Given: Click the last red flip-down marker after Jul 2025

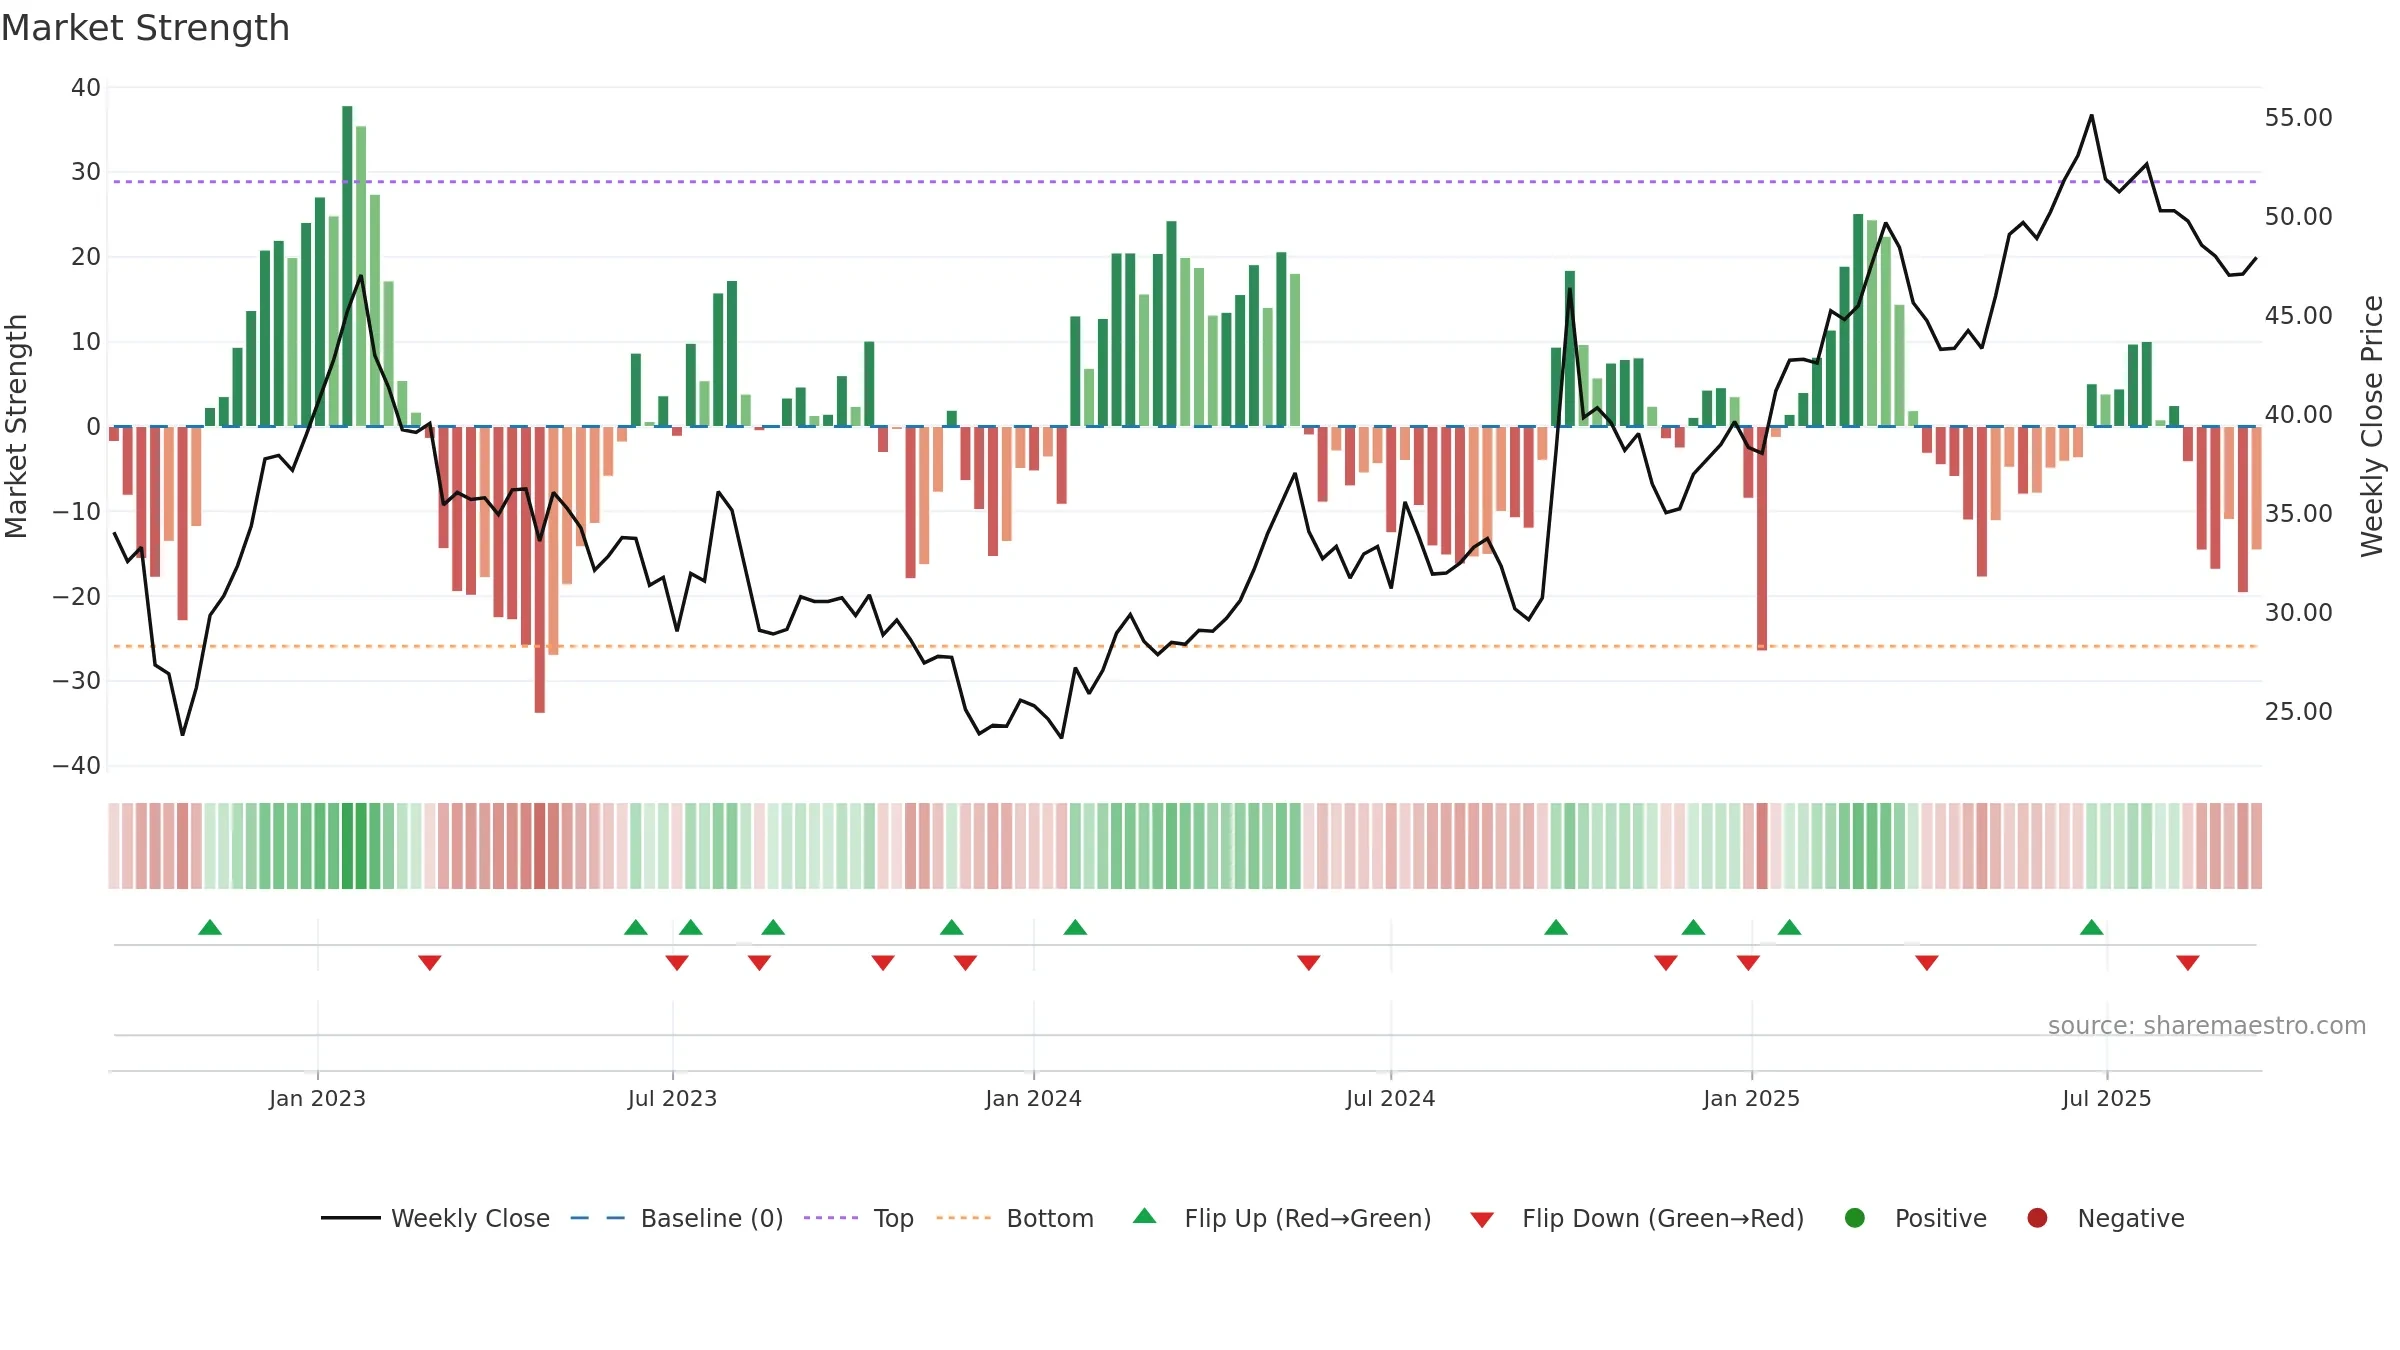Looking at the screenshot, I should [2188, 963].
